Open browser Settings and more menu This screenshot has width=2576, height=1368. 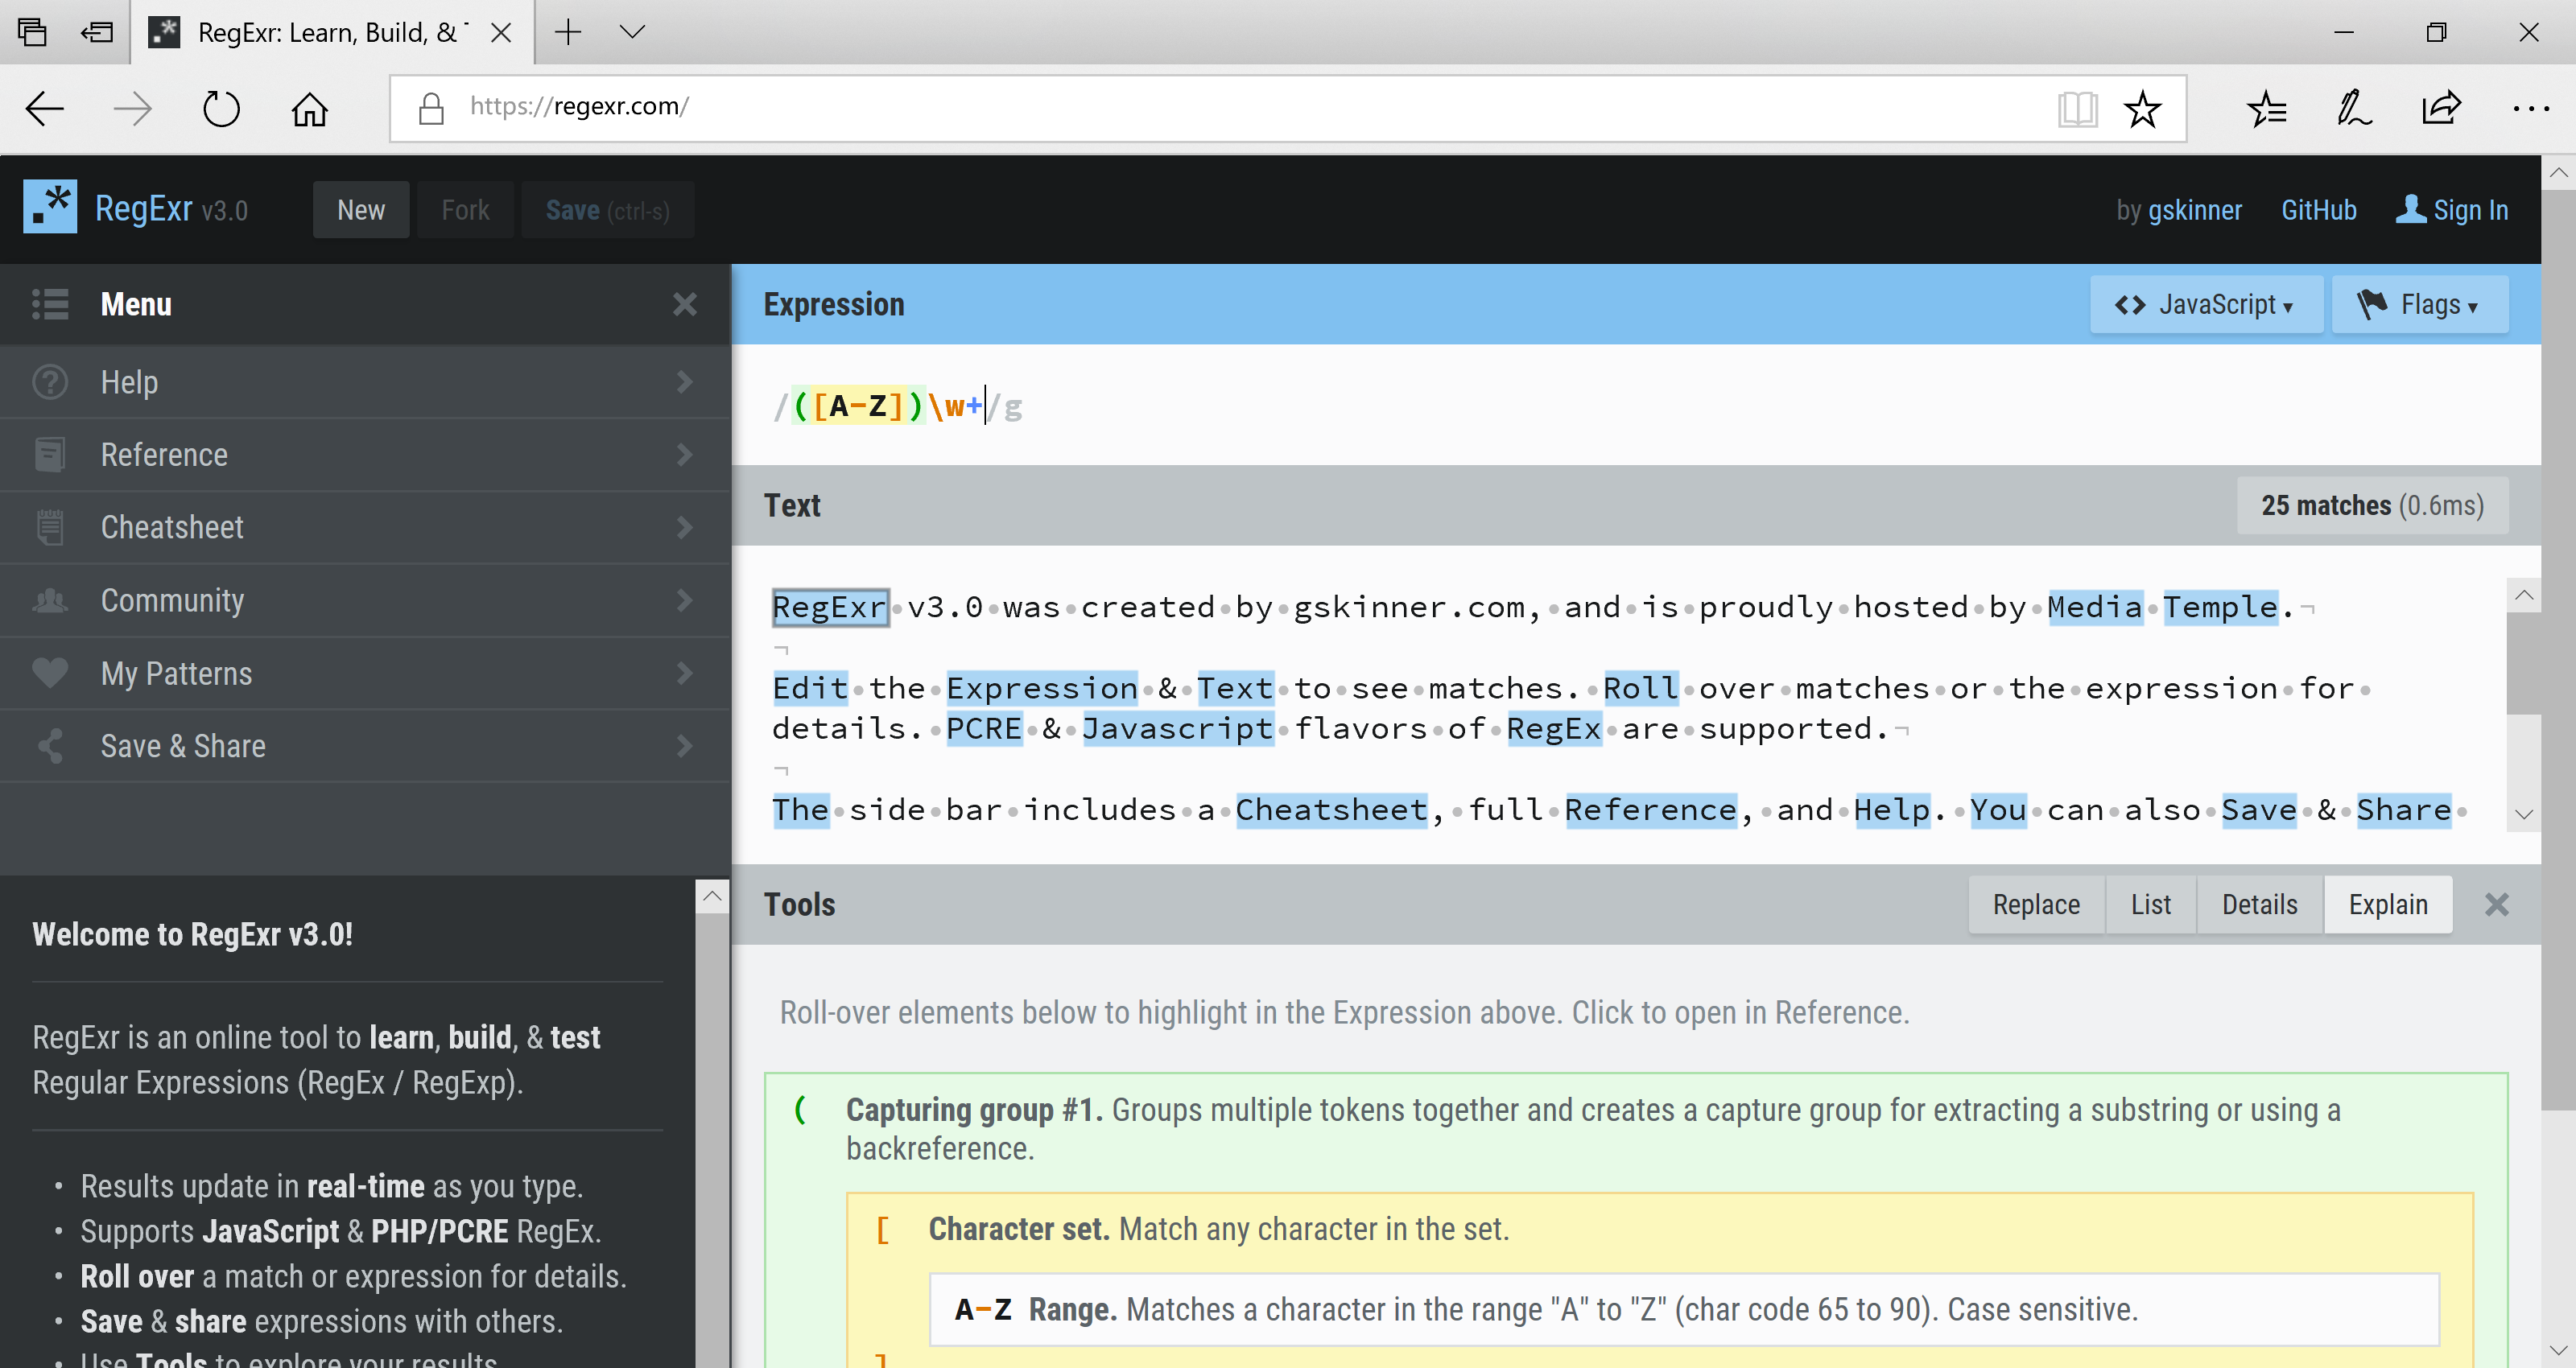pyautogui.click(x=2530, y=108)
